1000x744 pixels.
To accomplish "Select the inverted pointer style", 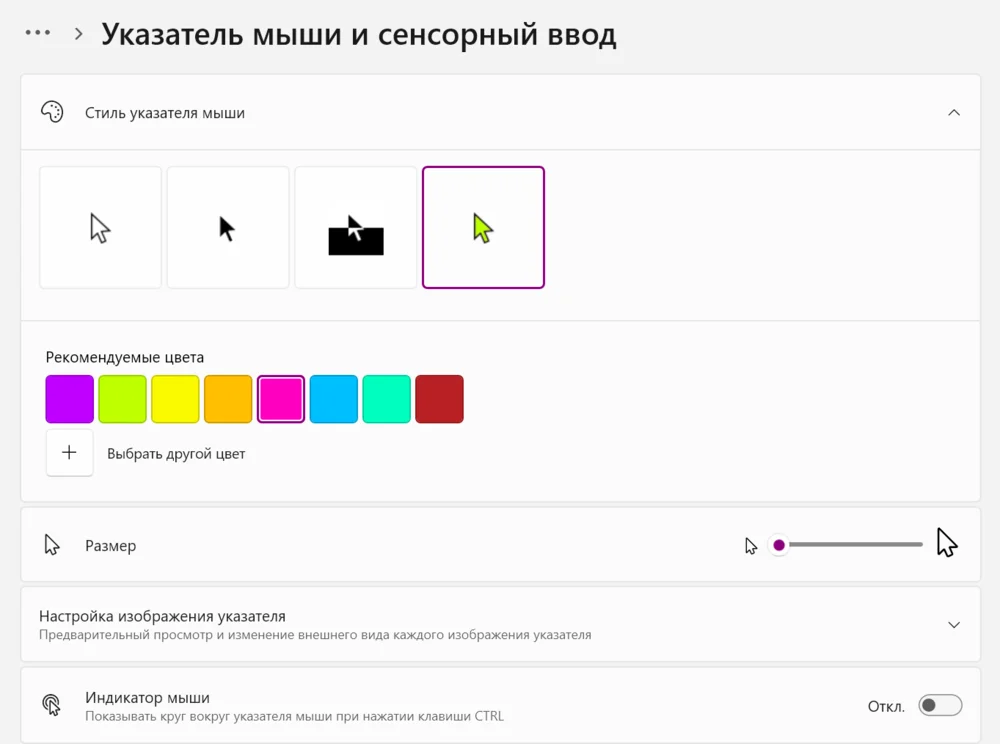I will click(356, 228).
